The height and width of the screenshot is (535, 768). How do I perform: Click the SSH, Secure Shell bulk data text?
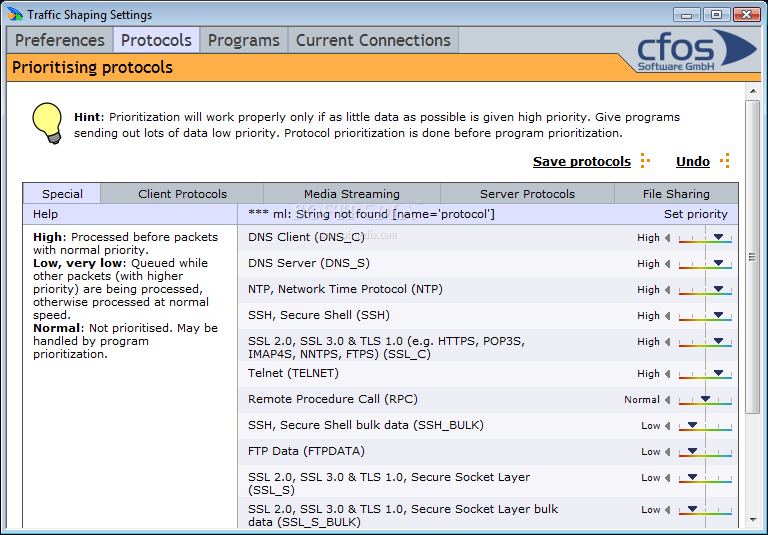pos(366,425)
